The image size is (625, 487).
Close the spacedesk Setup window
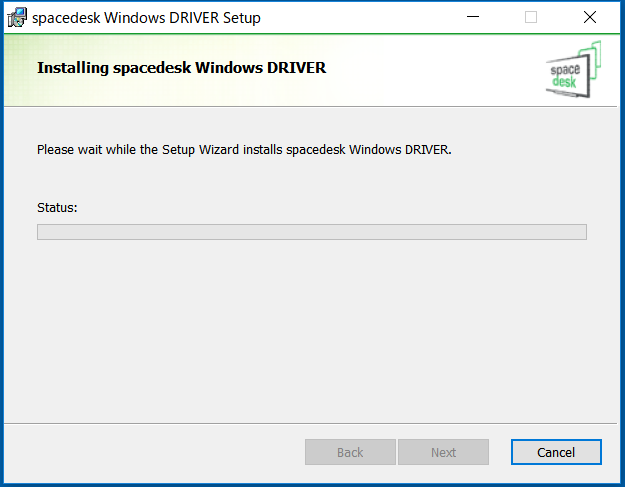coord(590,17)
